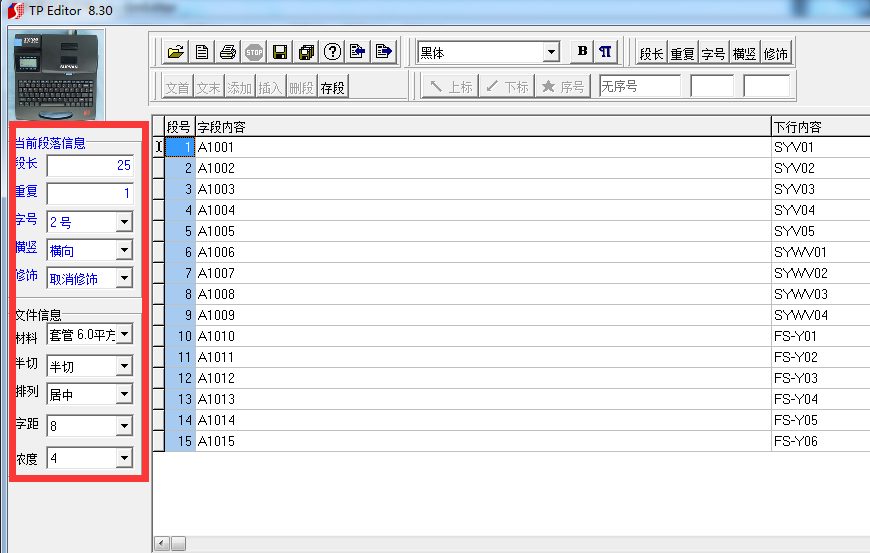Toggle the paragraph mark ¶ button
This screenshot has height=553, width=870.
(x=606, y=52)
